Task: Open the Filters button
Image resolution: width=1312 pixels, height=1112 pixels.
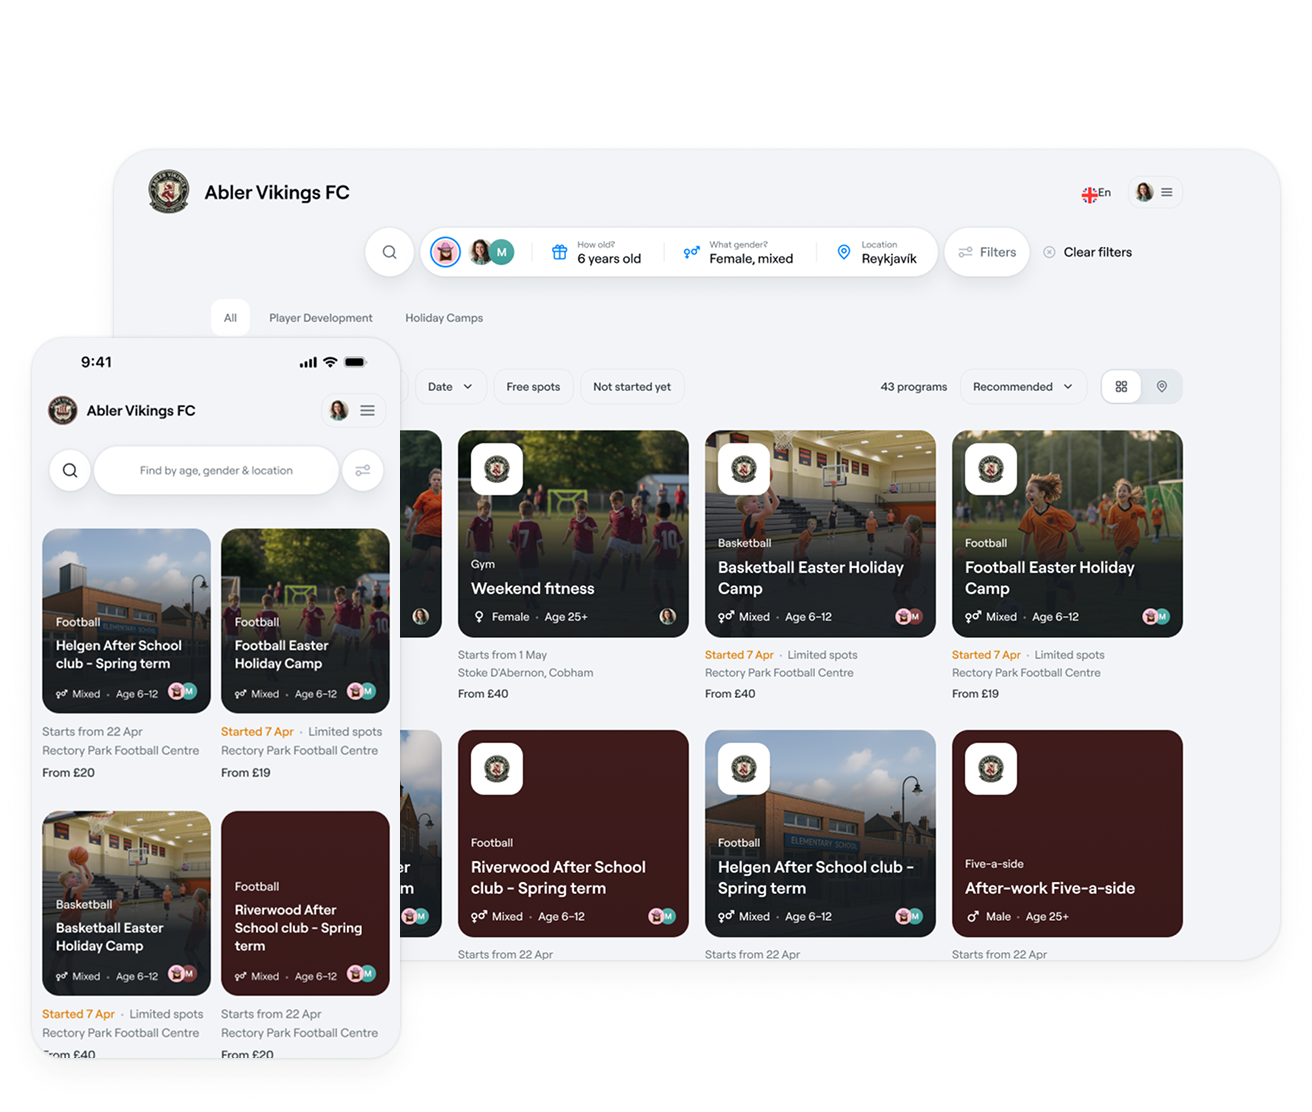Action: pos(987,252)
